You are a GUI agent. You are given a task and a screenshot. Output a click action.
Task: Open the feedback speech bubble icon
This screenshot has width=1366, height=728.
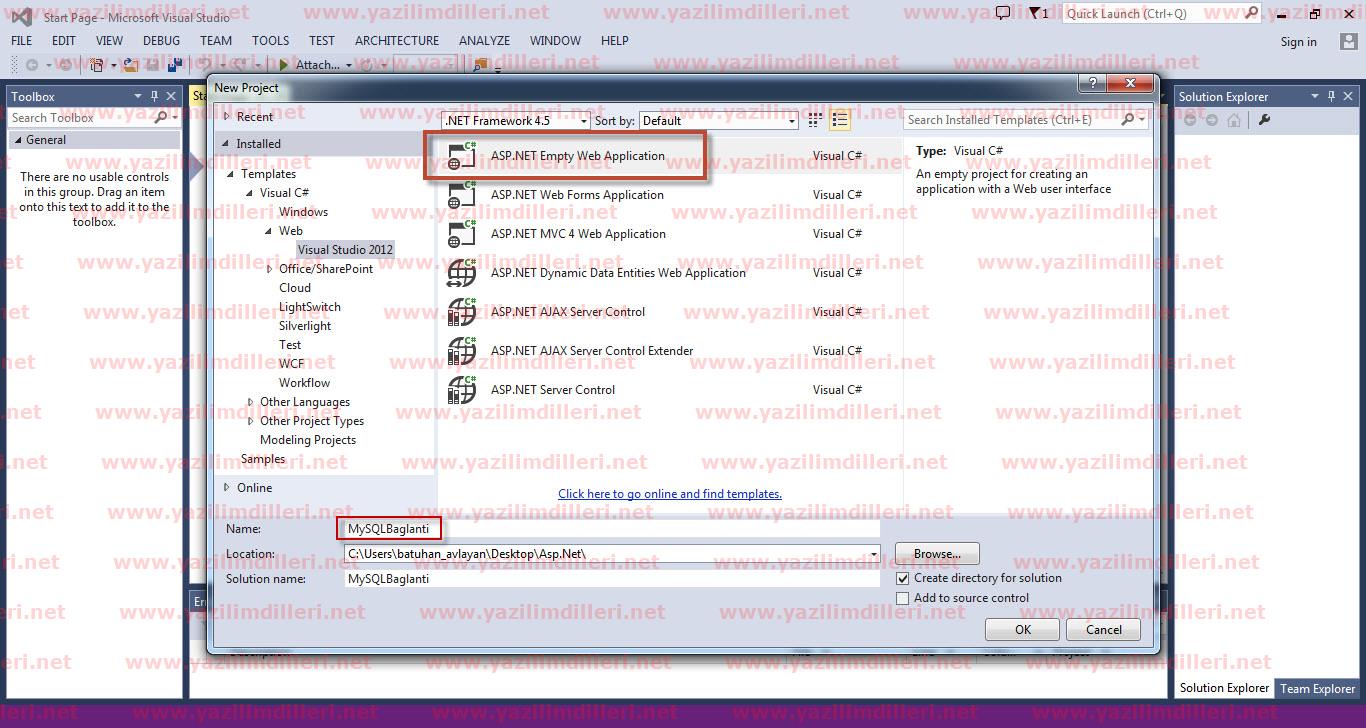tap(1003, 13)
